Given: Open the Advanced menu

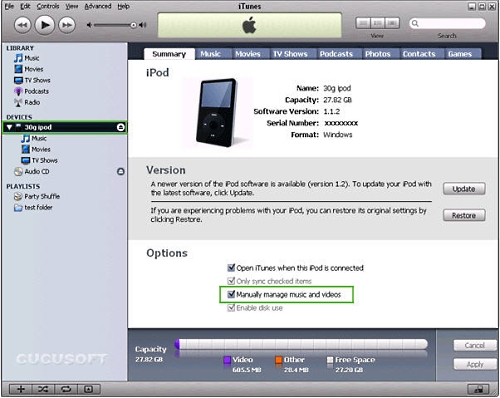Looking at the screenshot, I should click(98, 6).
